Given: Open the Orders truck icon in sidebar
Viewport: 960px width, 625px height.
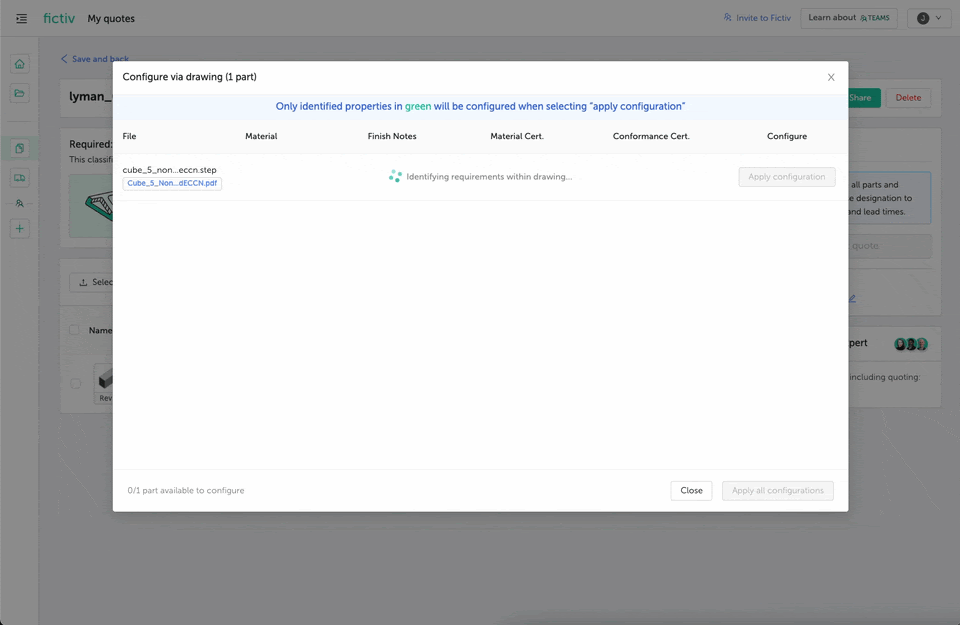Looking at the screenshot, I should [19, 177].
